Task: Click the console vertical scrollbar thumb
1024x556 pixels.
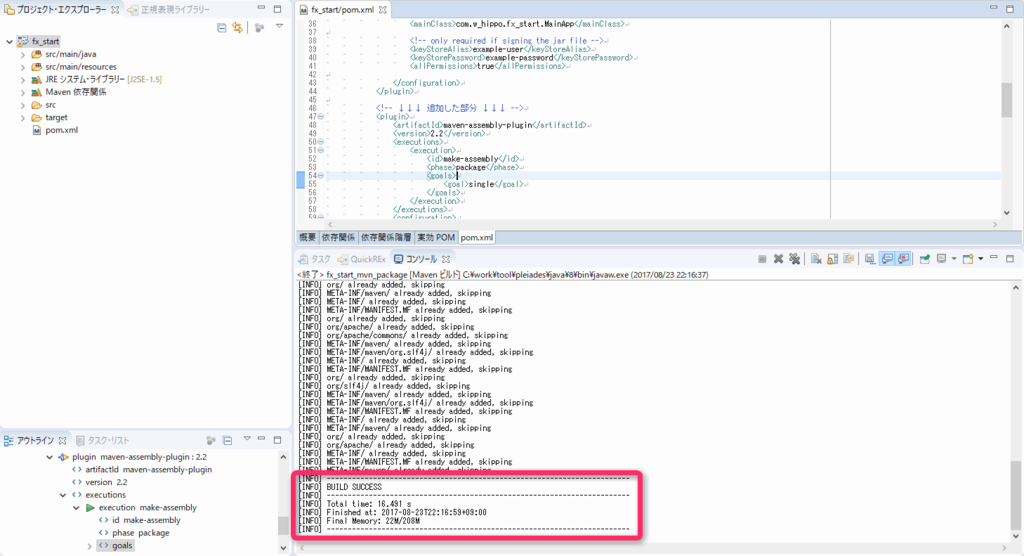Action: coord(1016,494)
